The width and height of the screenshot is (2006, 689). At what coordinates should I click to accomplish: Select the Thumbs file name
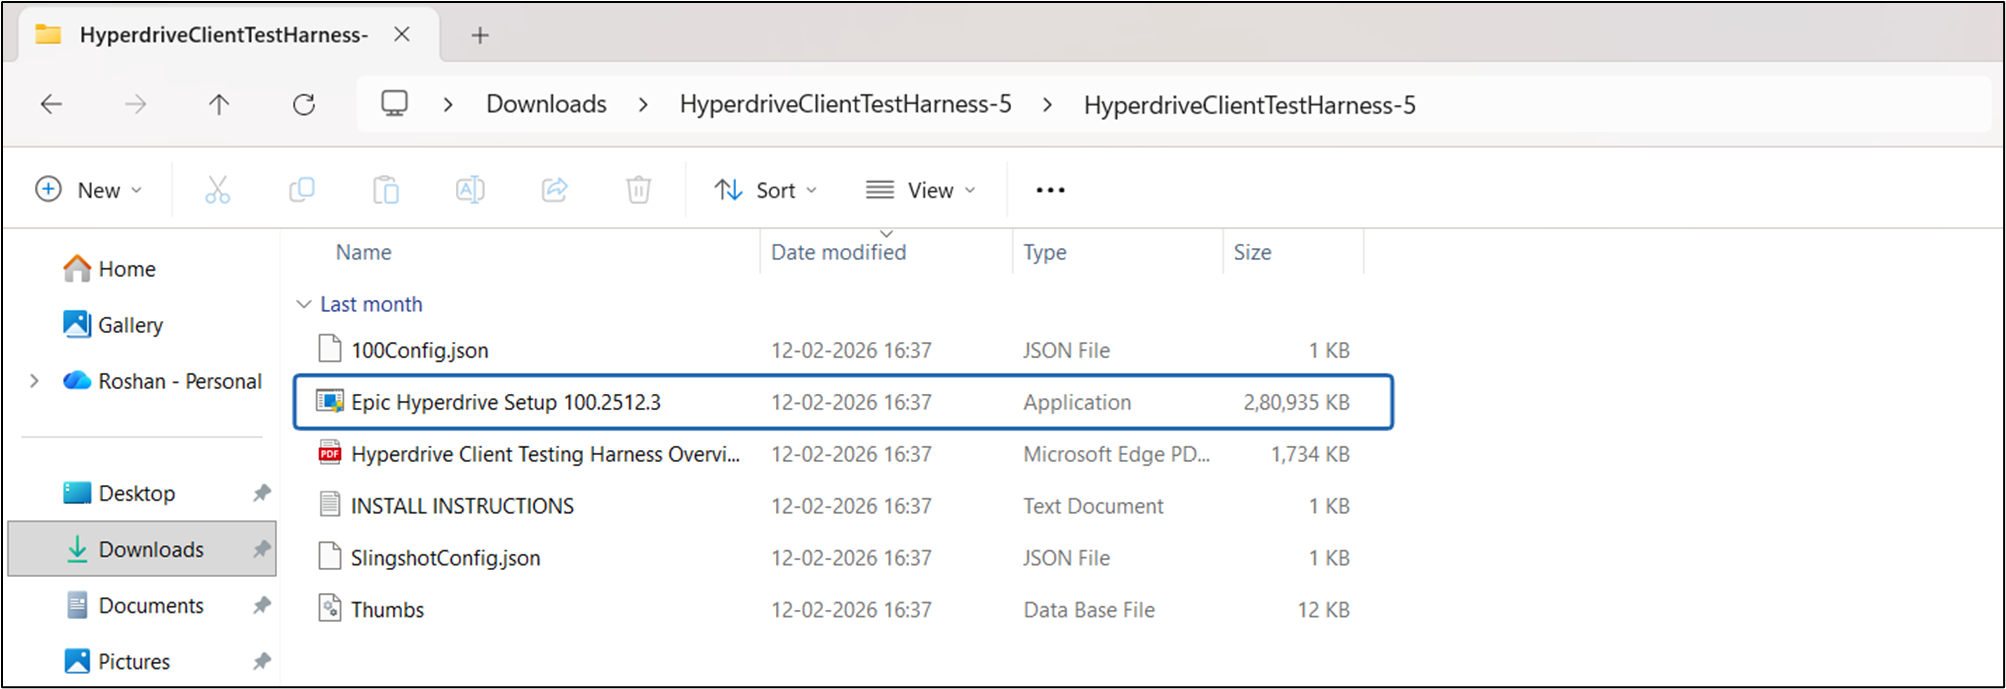(x=387, y=610)
